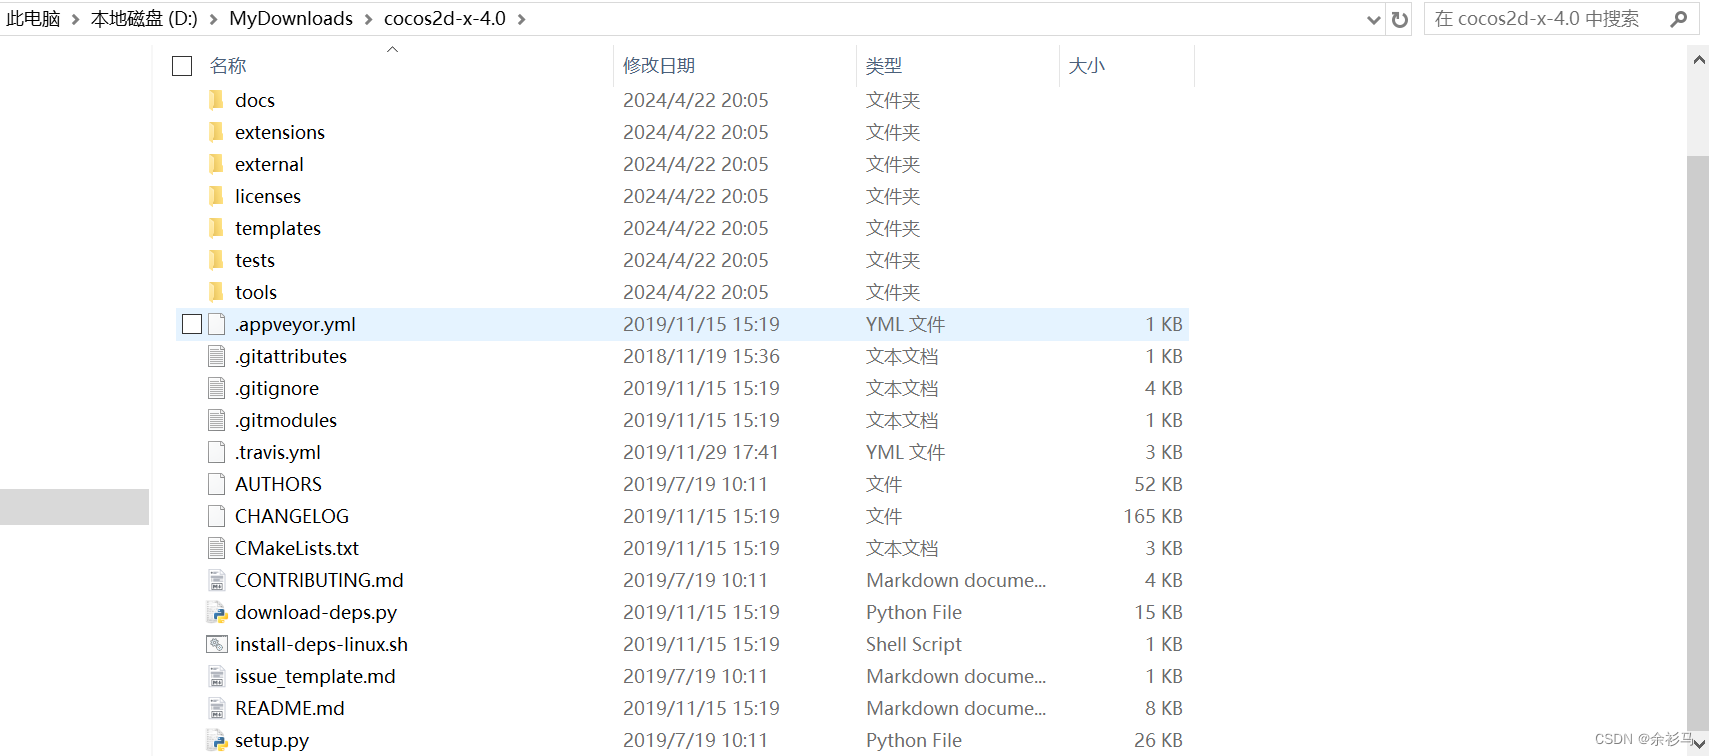Click the .gitmodules file icon
Screen dimensions: 1709x756
click(x=216, y=420)
